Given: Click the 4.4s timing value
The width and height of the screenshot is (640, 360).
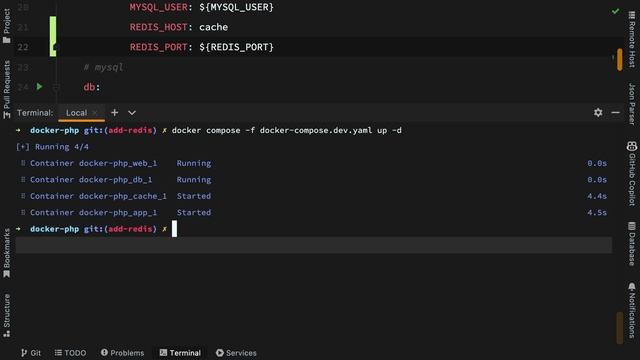Looking at the screenshot, I should (x=597, y=196).
